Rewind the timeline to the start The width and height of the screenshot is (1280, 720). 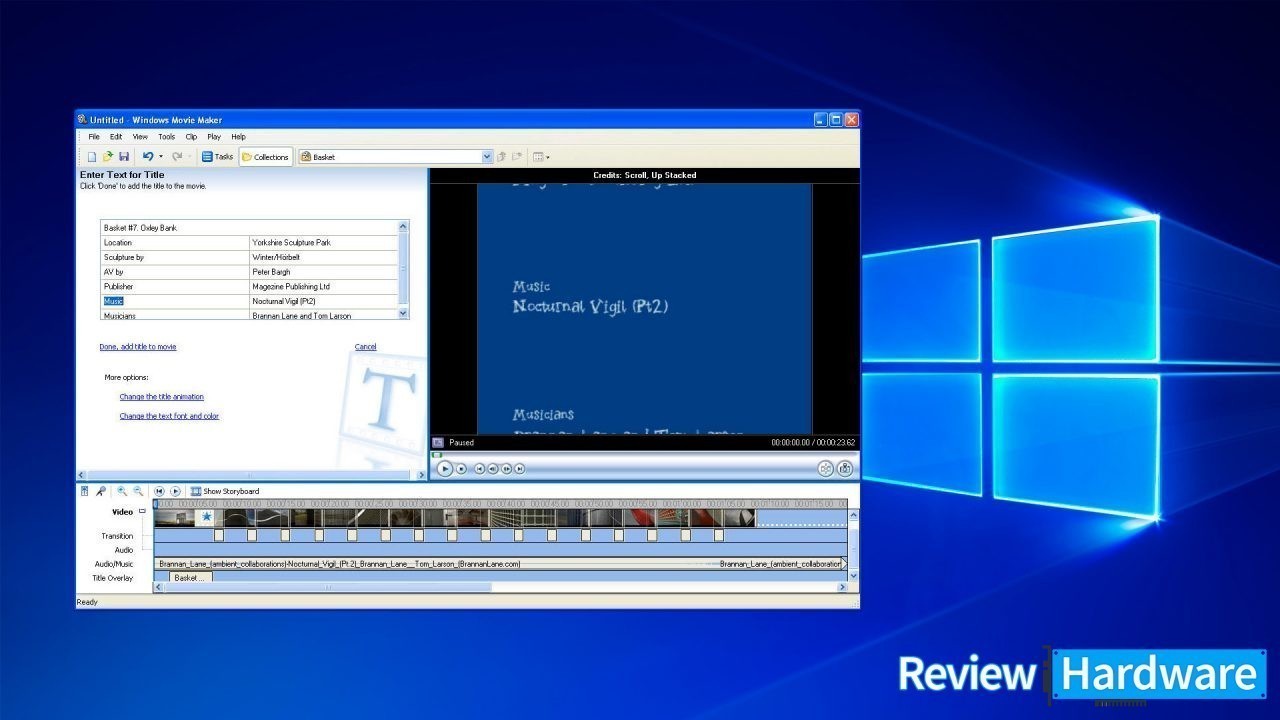point(159,491)
